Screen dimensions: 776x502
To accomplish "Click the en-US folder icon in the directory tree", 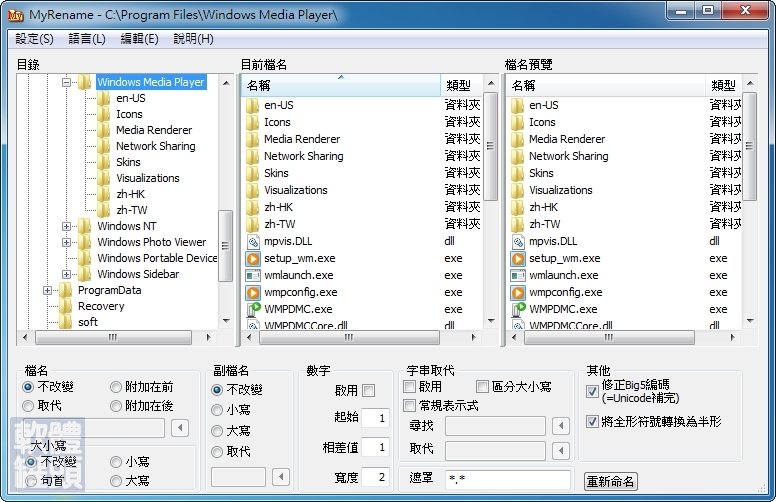I will coord(104,98).
